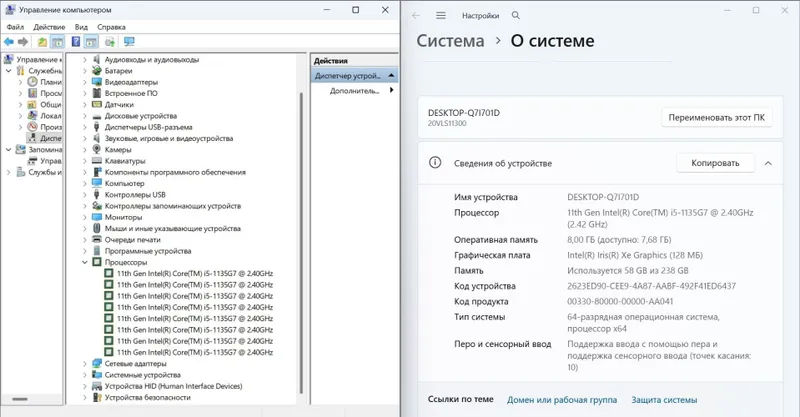Expand the Мыши и иные указывающие устройства node
Viewport: 800px width, 417px height.
coord(85,228)
